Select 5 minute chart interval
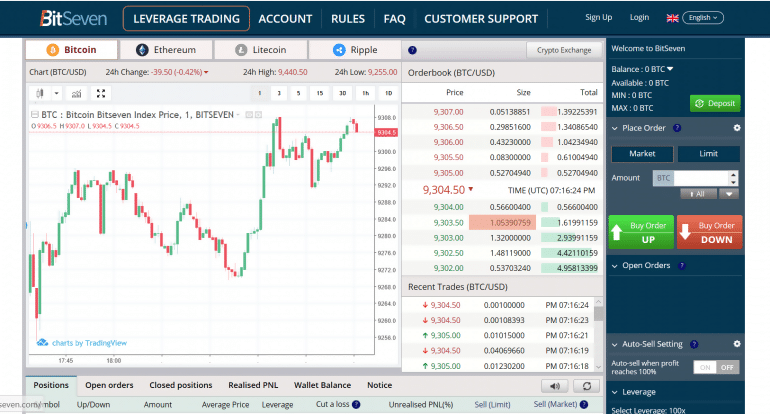 [298, 93]
